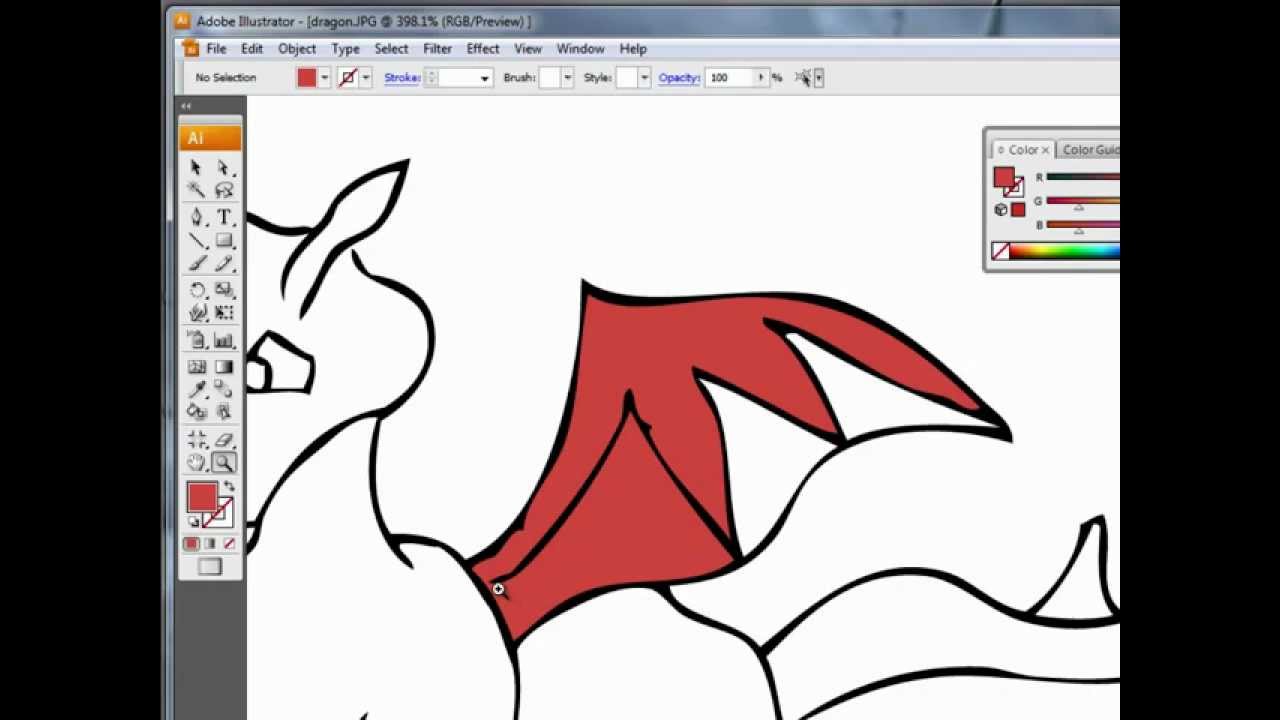Open the Type menu
This screenshot has height=720, width=1280.
(x=345, y=48)
